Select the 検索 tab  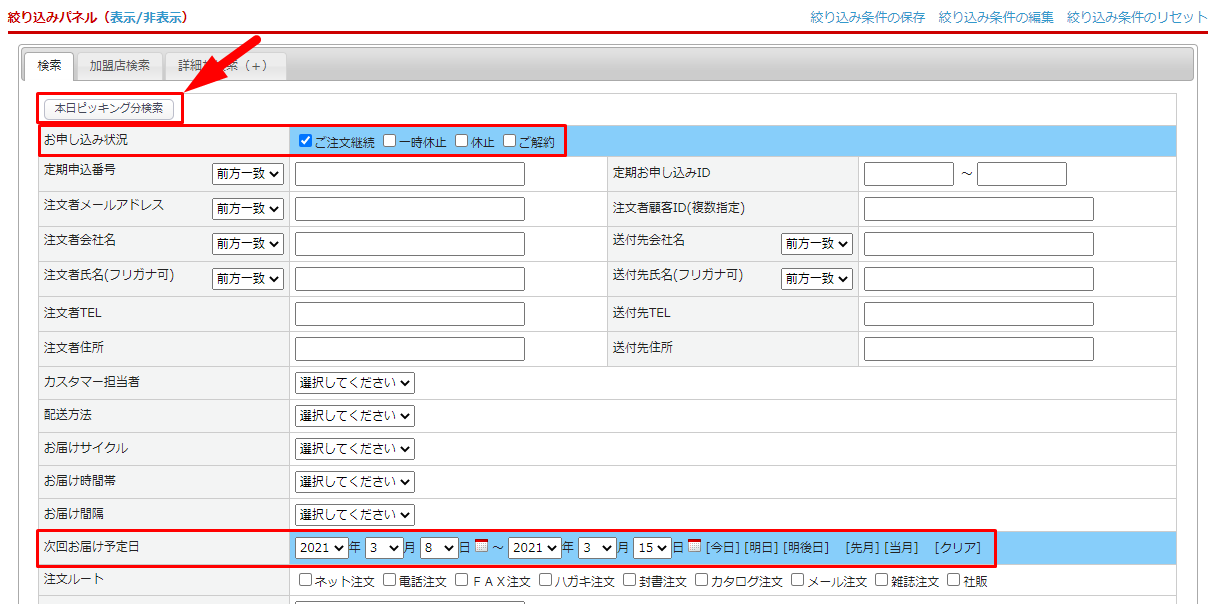pyautogui.click(x=49, y=66)
